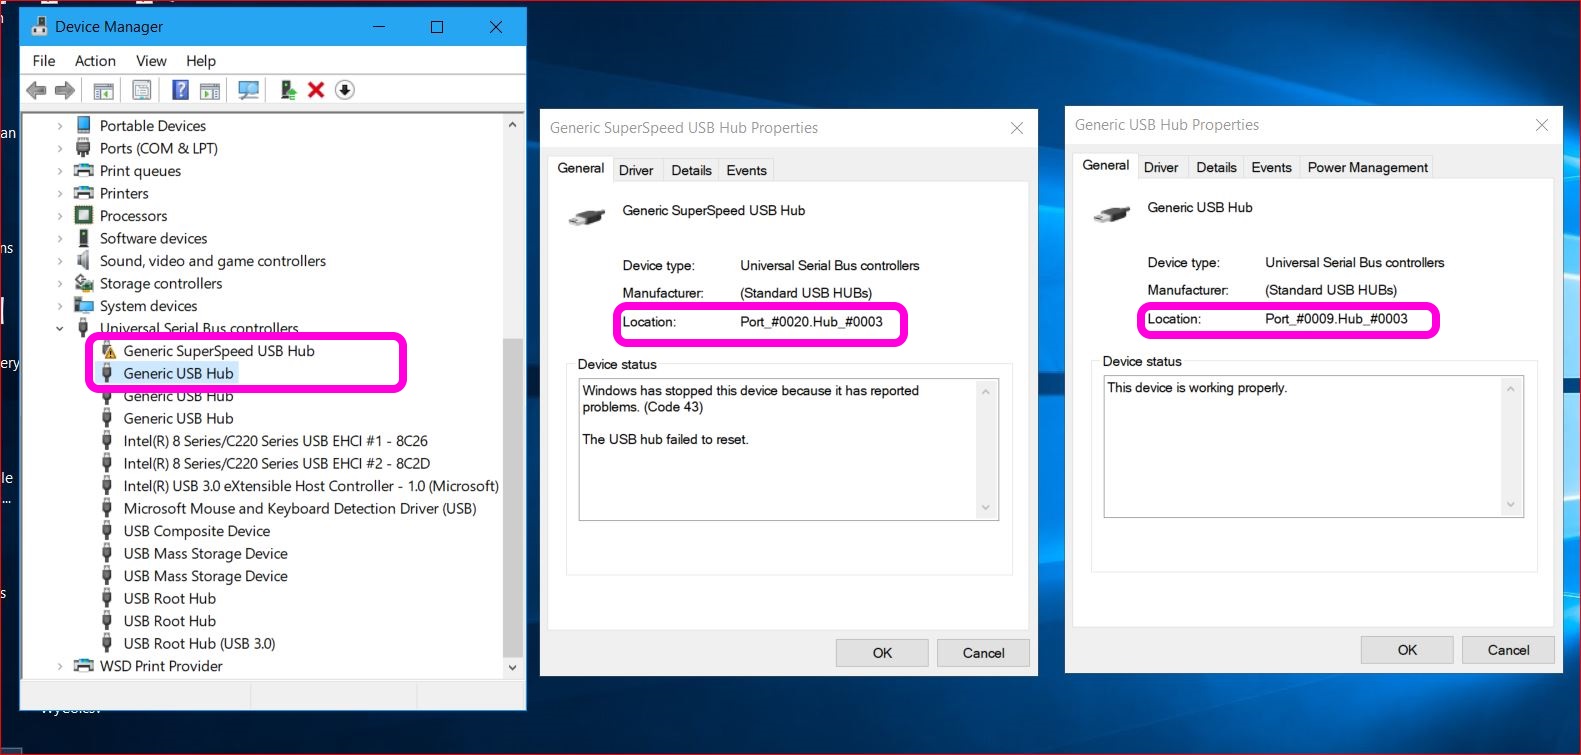Image resolution: width=1581 pixels, height=755 pixels.
Task: Click the WSD Print Provider category icon
Action: click(x=84, y=666)
